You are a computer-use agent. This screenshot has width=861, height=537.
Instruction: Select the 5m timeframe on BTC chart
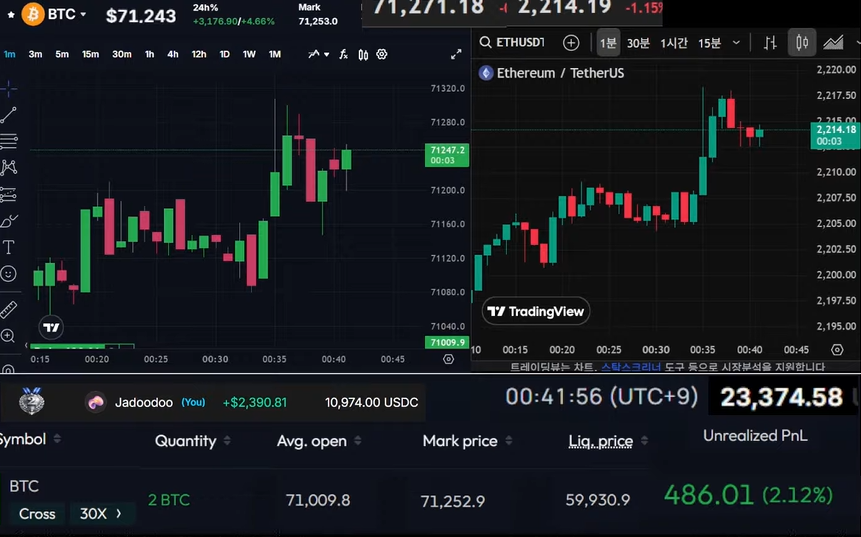coord(62,54)
